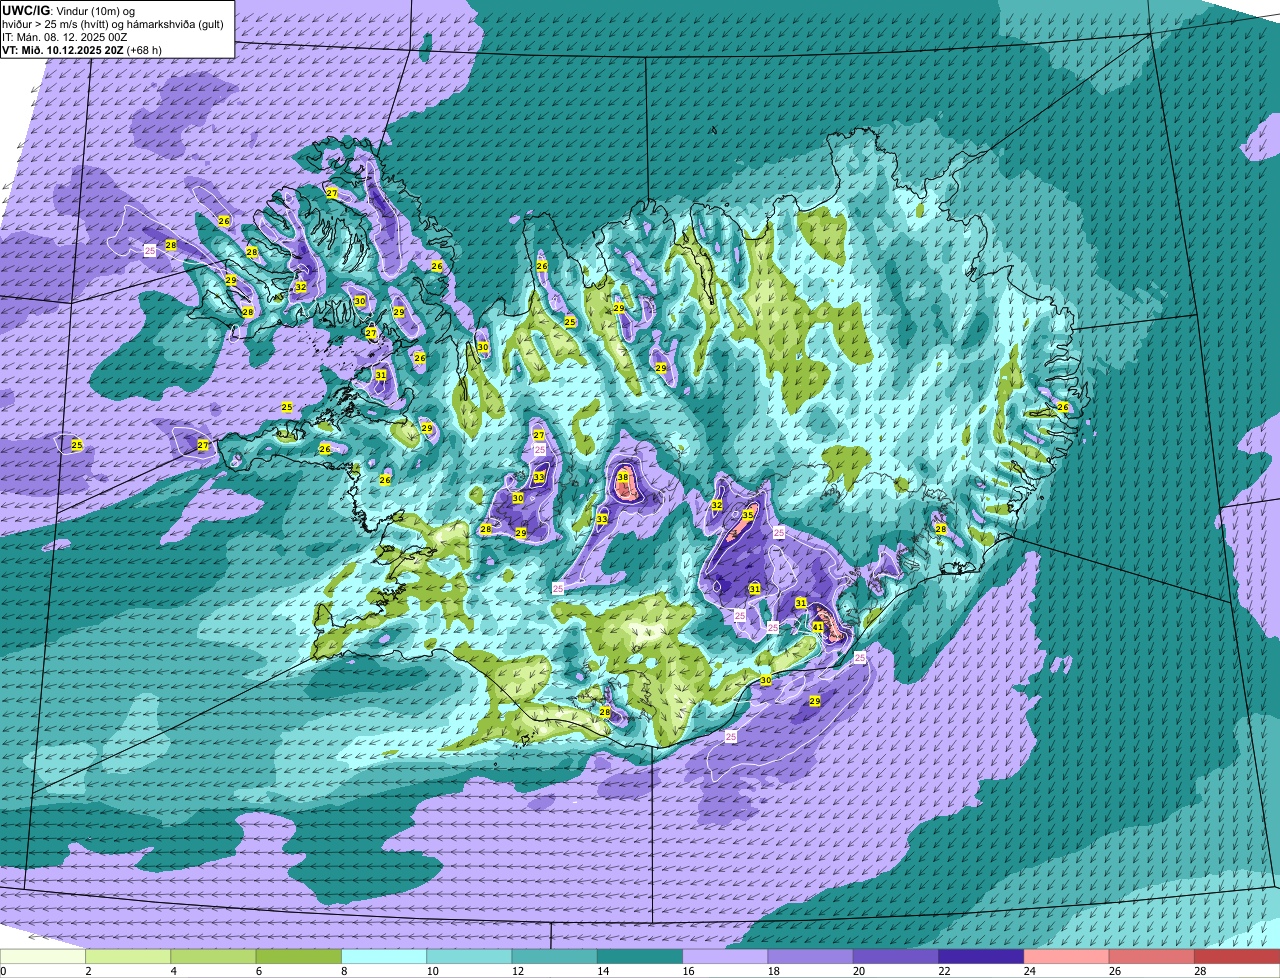
Task: Click the title line "UWC/IG: Vindur (10m) og"
Action: click(x=68, y=11)
